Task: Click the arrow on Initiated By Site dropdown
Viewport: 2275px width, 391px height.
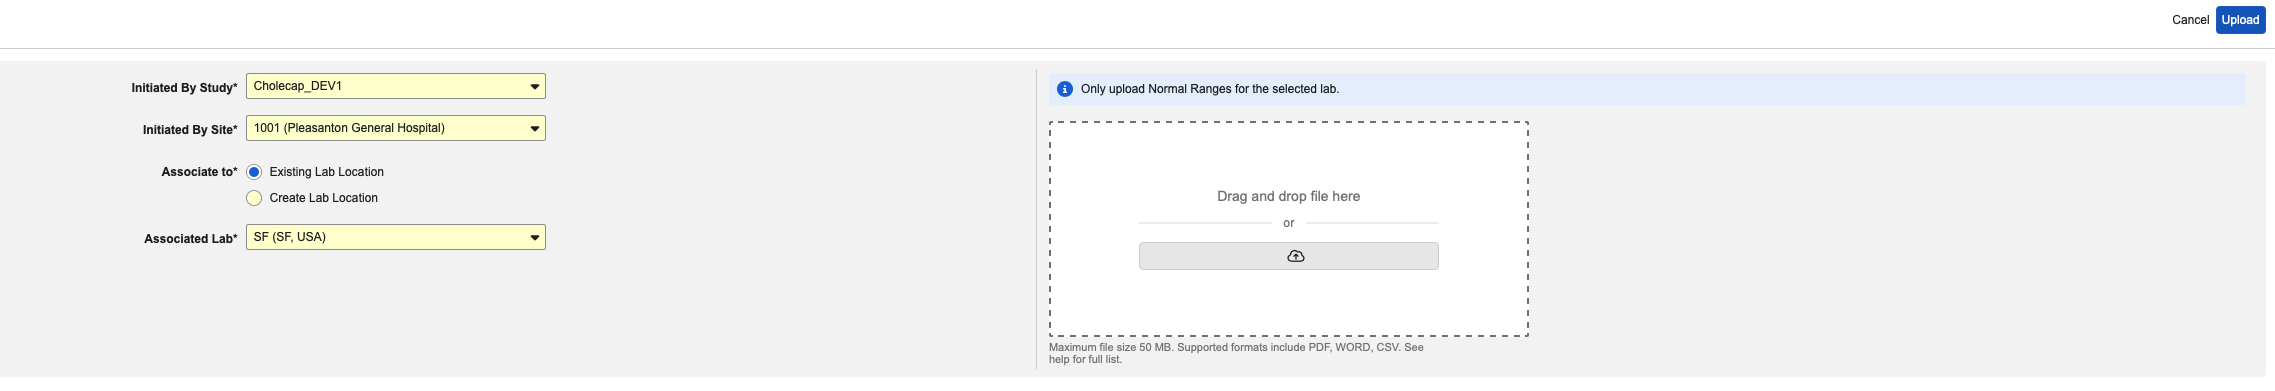Action: pyautogui.click(x=535, y=129)
